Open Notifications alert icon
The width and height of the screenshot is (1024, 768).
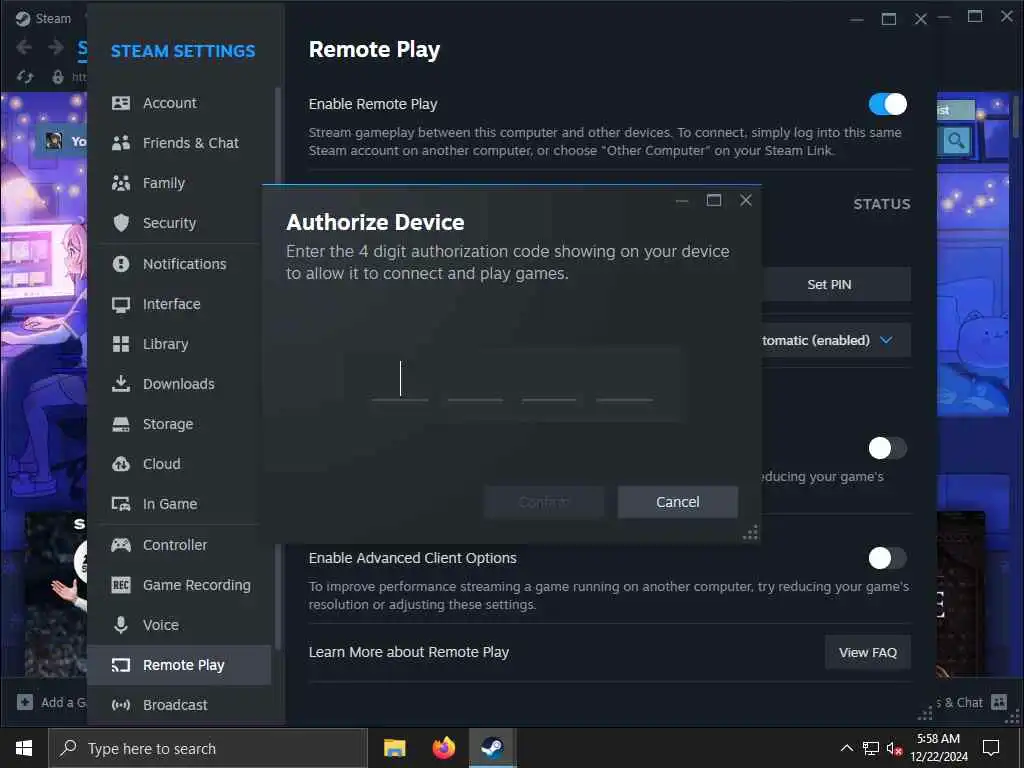121,264
